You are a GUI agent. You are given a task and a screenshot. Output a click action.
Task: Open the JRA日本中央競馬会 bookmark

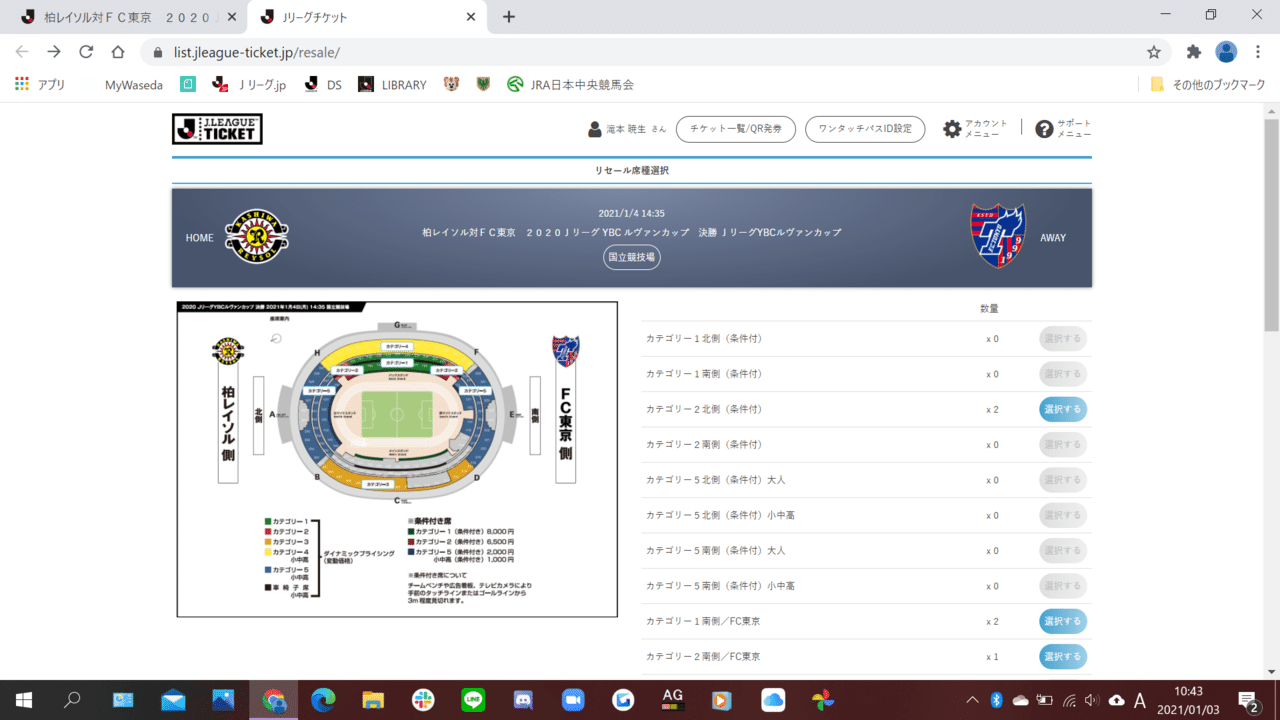coord(571,85)
